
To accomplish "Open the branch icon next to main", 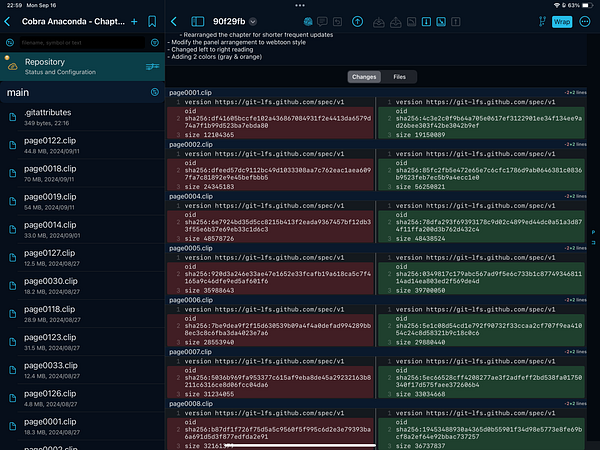I will [x=154, y=92].
